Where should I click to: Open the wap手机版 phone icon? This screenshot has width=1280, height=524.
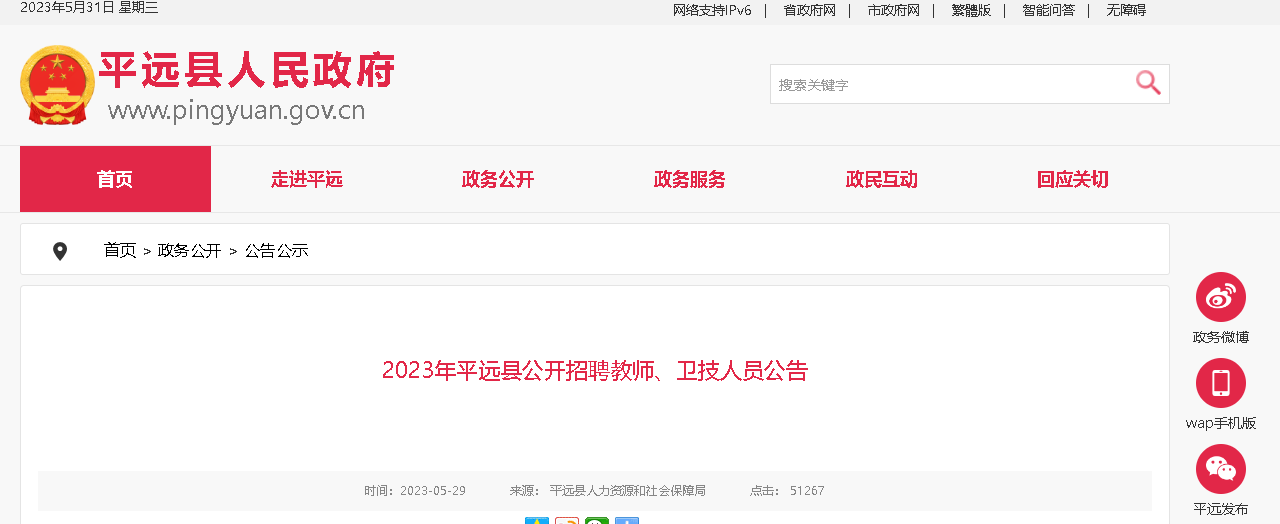point(1221,383)
